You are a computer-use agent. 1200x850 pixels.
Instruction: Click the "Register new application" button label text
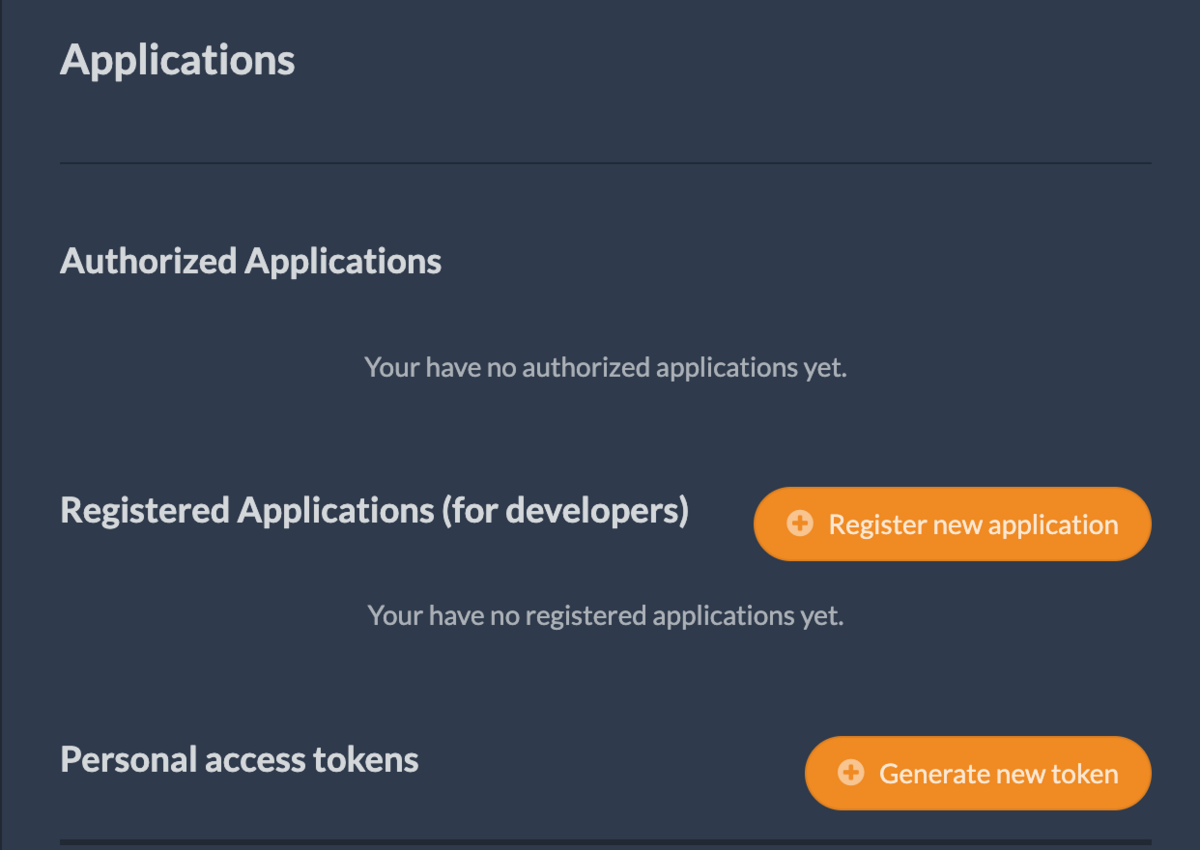click(973, 524)
